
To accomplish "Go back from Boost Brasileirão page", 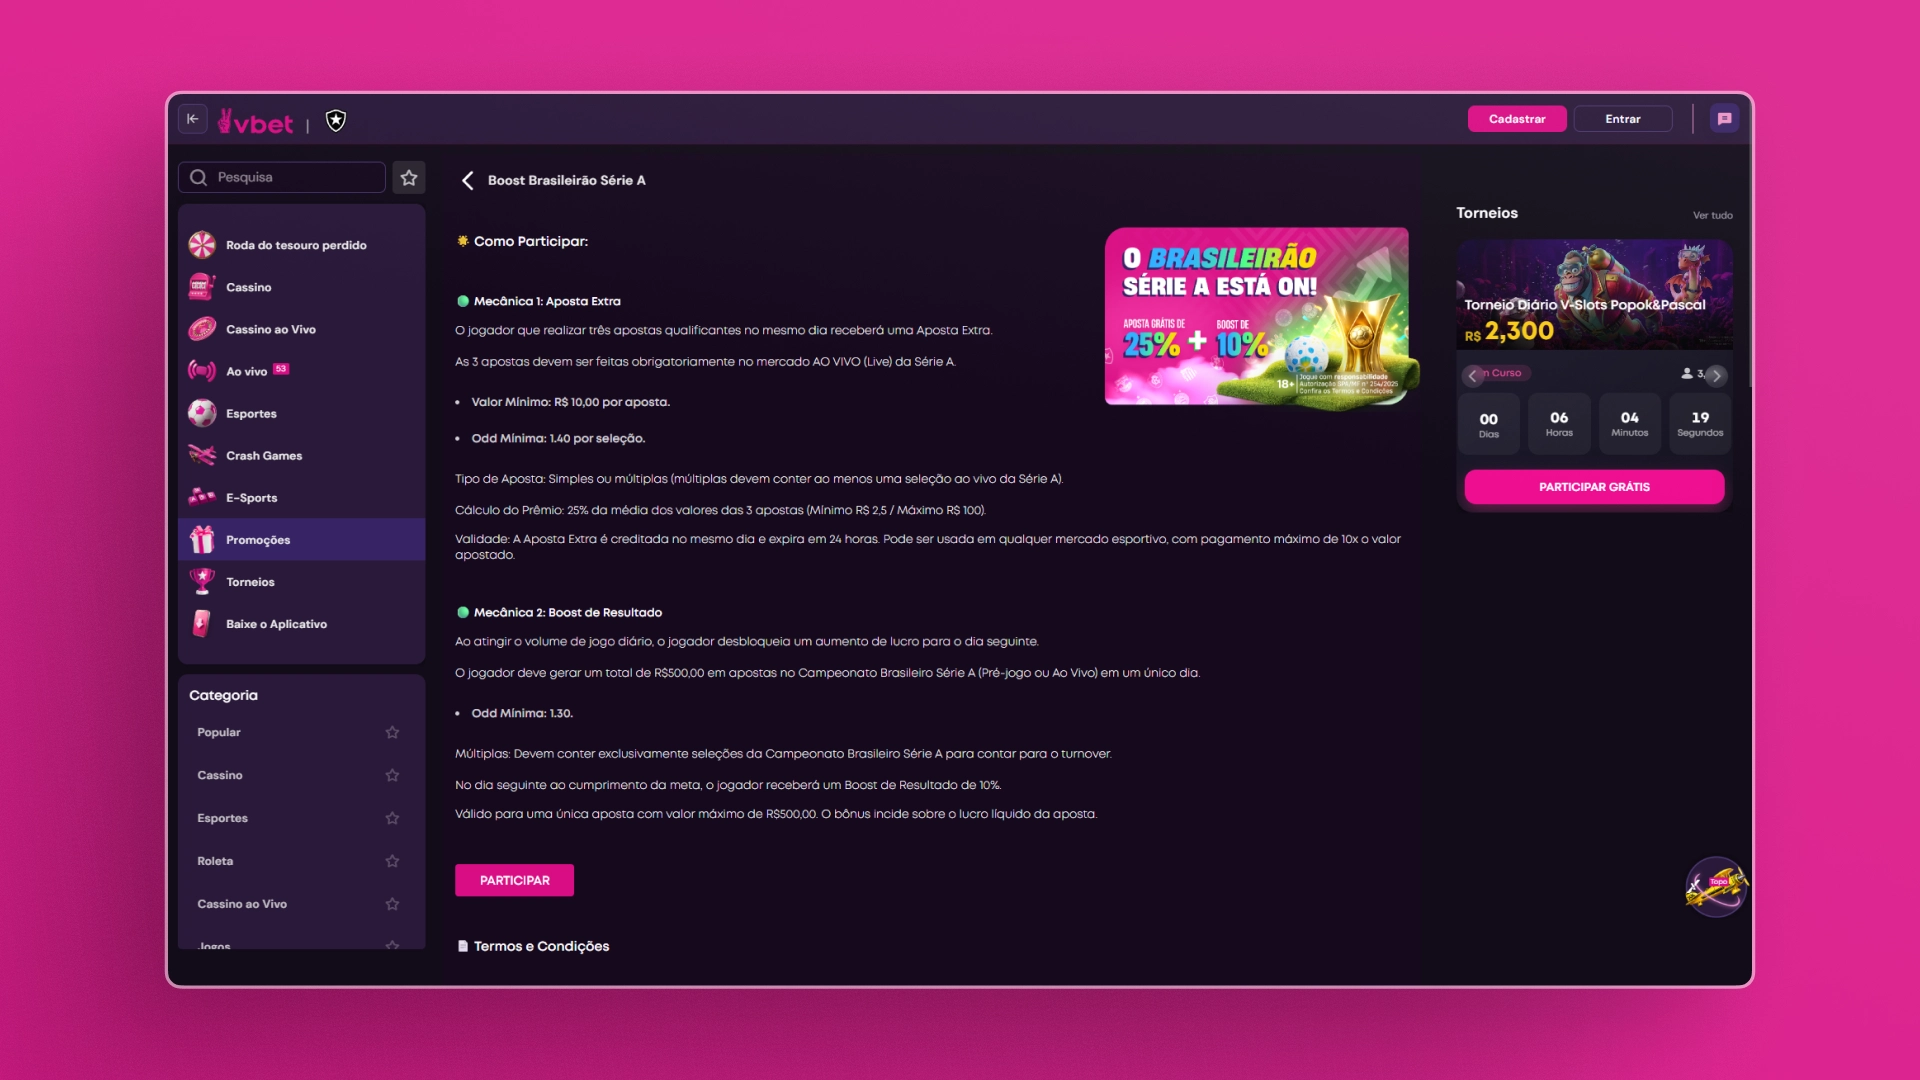I will [x=467, y=181].
